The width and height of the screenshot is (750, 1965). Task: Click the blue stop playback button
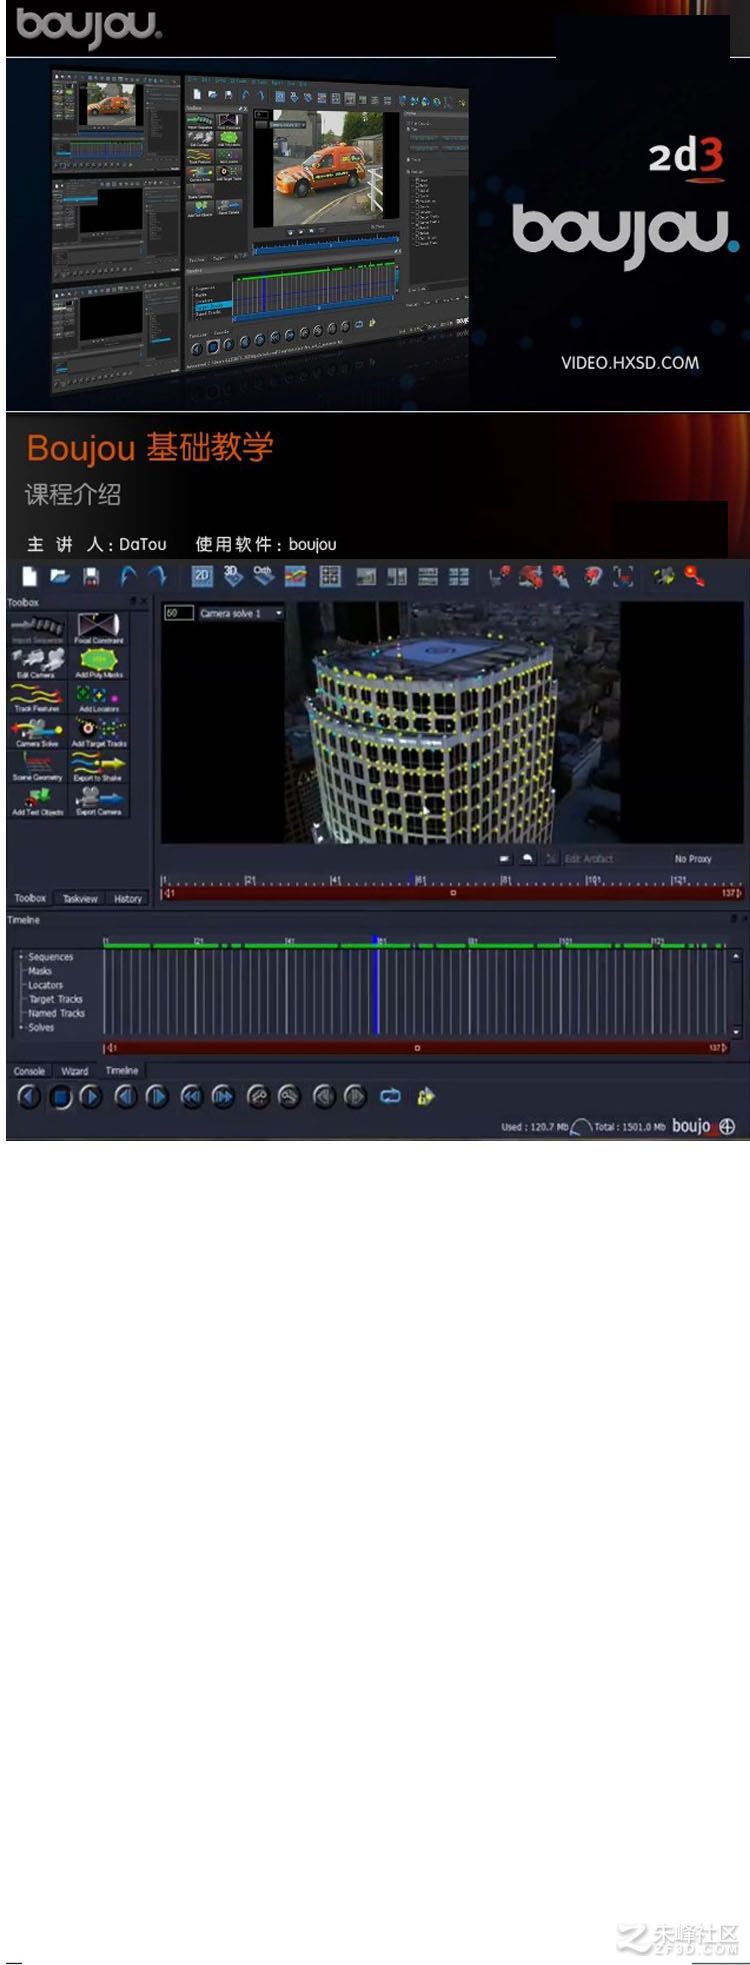point(60,1097)
